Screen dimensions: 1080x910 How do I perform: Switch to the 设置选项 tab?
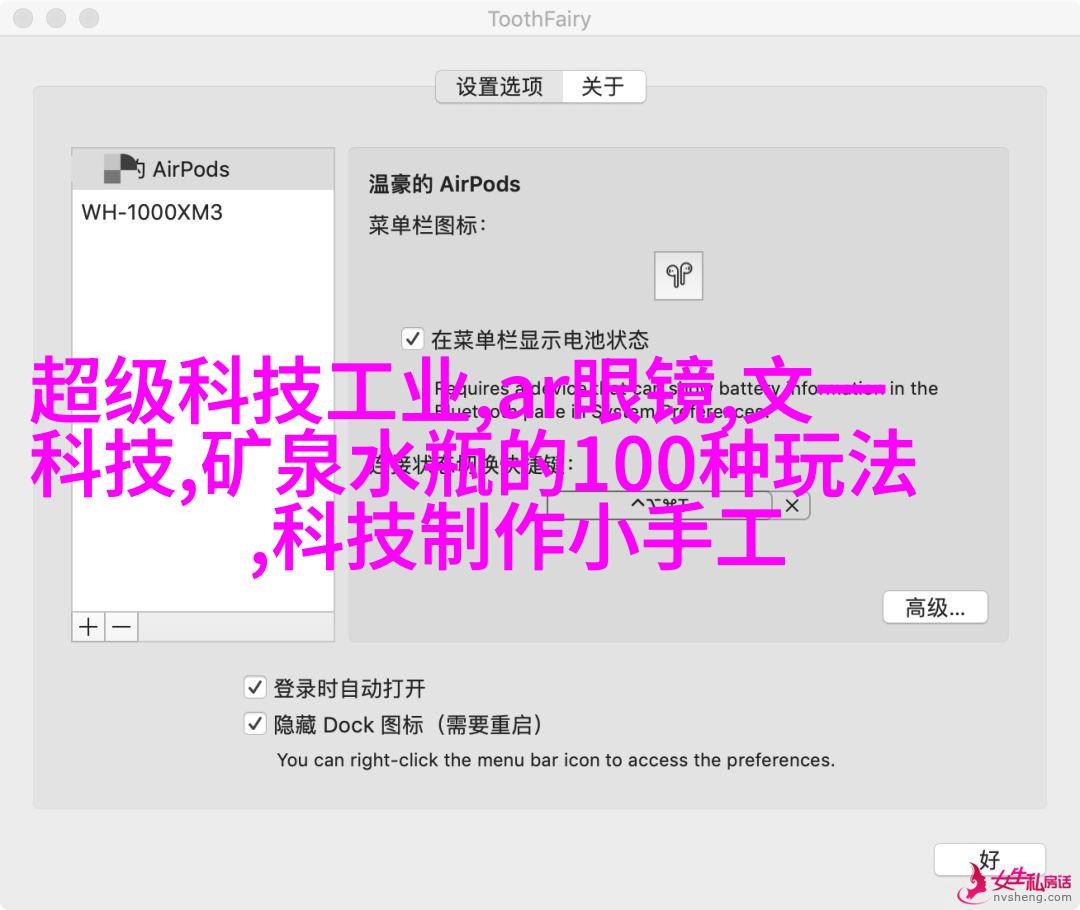[x=499, y=87]
